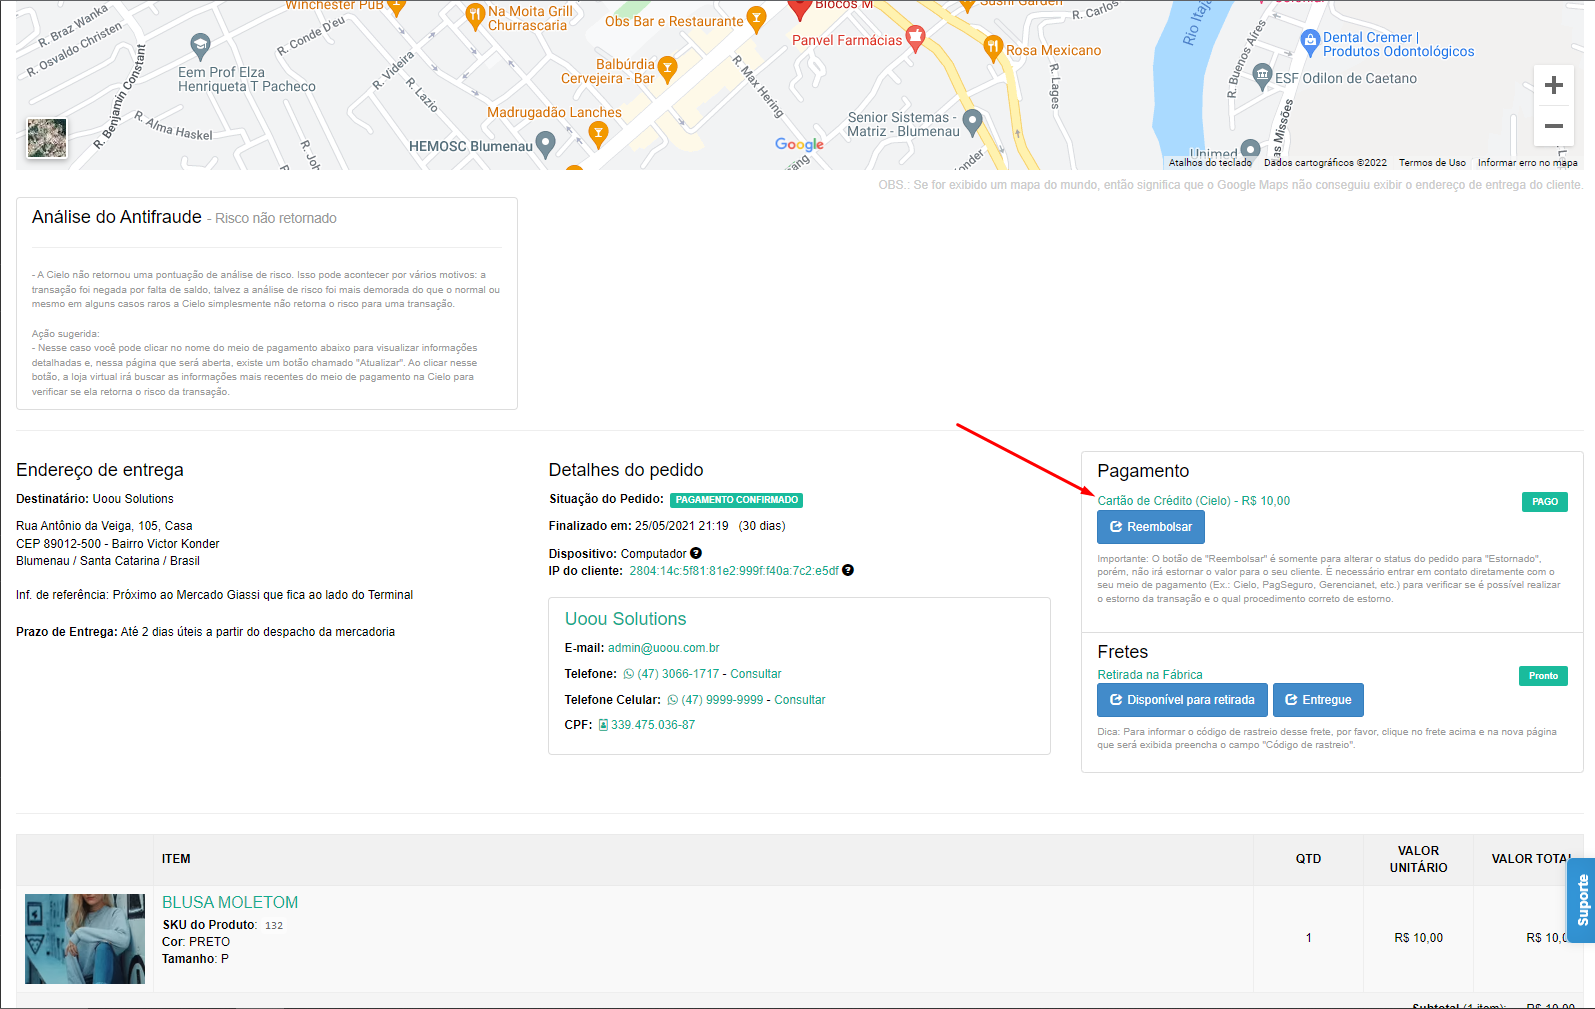This screenshot has width=1595, height=1009.
Task: Click help icon next to client IP
Action: tap(848, 570)
